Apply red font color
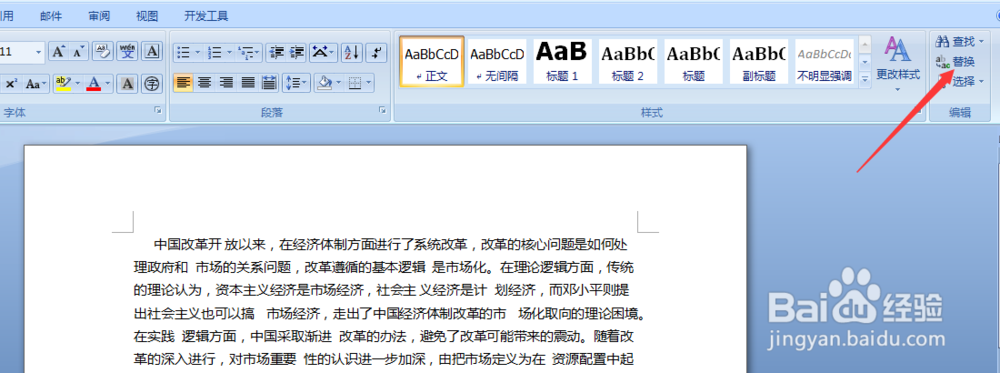Image resolution: width=1000 pixels, height=373 pixels. coord(94,83)
